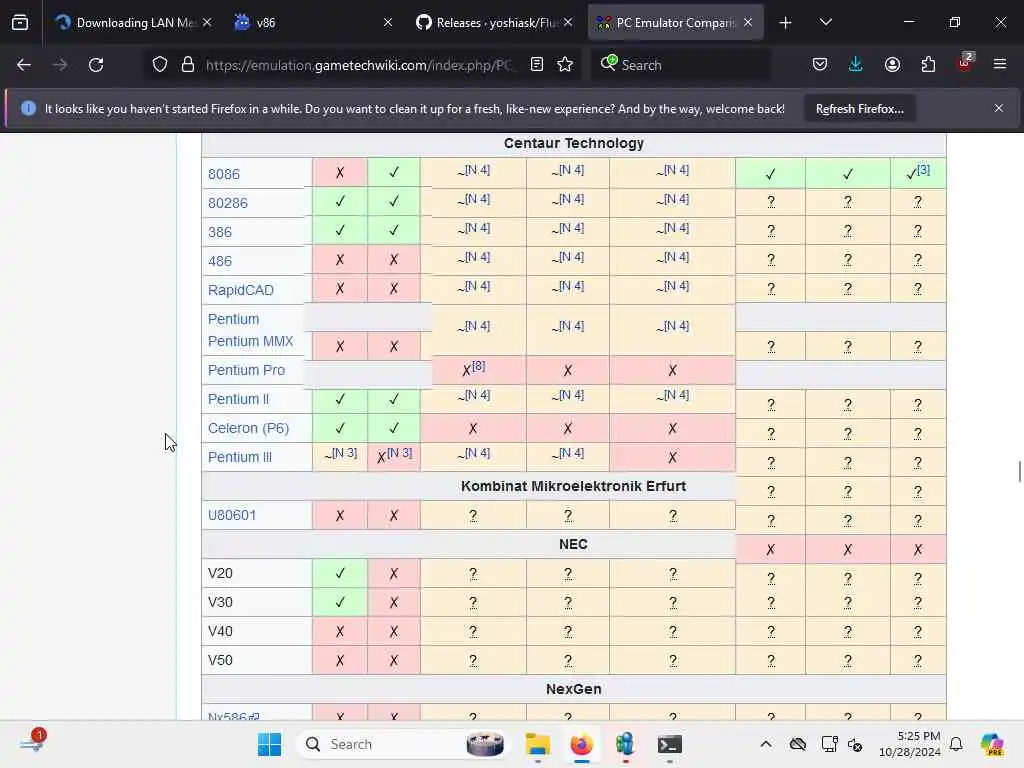This screenshot has width=1024, height=768.
Task: Open clock showing 5:25 PM
Action: pyautogui.click(x=910, y=744)
